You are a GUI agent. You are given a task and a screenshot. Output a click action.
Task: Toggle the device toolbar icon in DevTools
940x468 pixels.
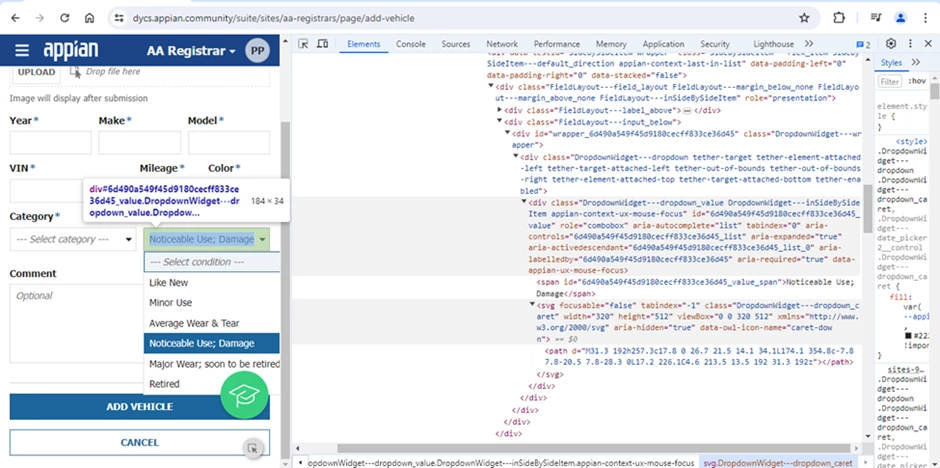[323, 44]
